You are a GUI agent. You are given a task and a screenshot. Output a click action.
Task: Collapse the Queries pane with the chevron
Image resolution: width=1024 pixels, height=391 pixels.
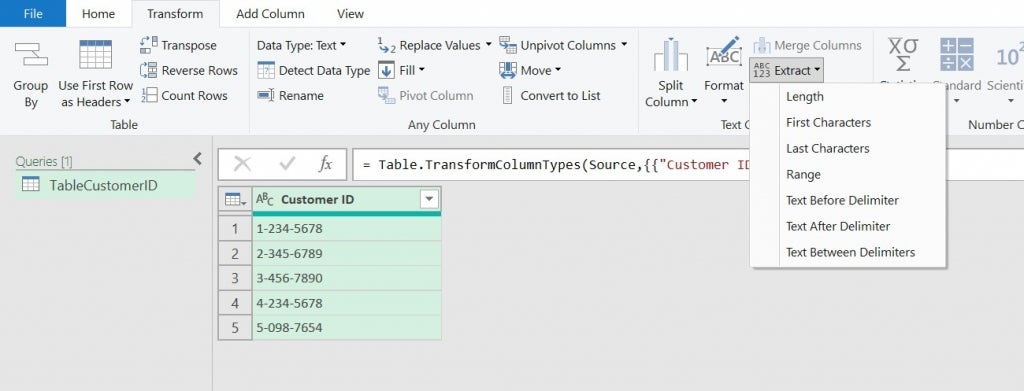197,158
